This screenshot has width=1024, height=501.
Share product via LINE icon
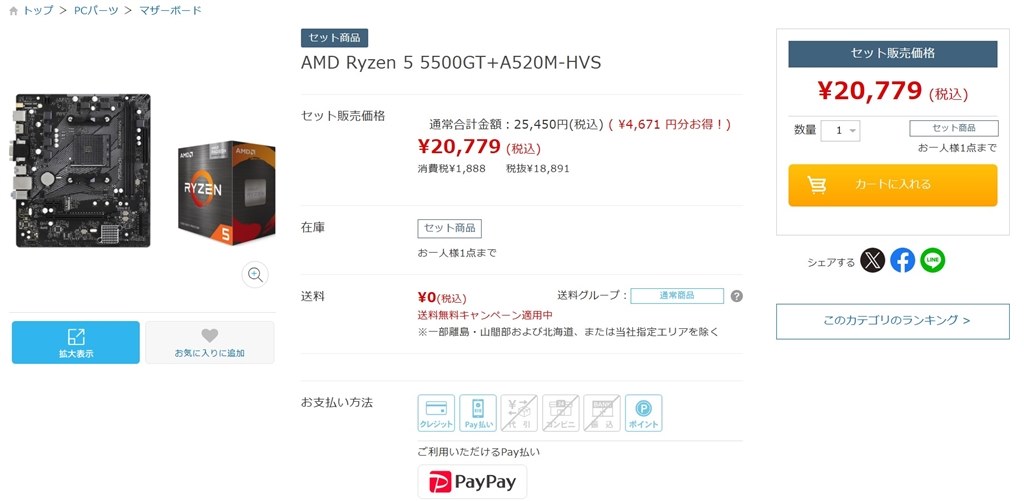(x=933, y=260)
